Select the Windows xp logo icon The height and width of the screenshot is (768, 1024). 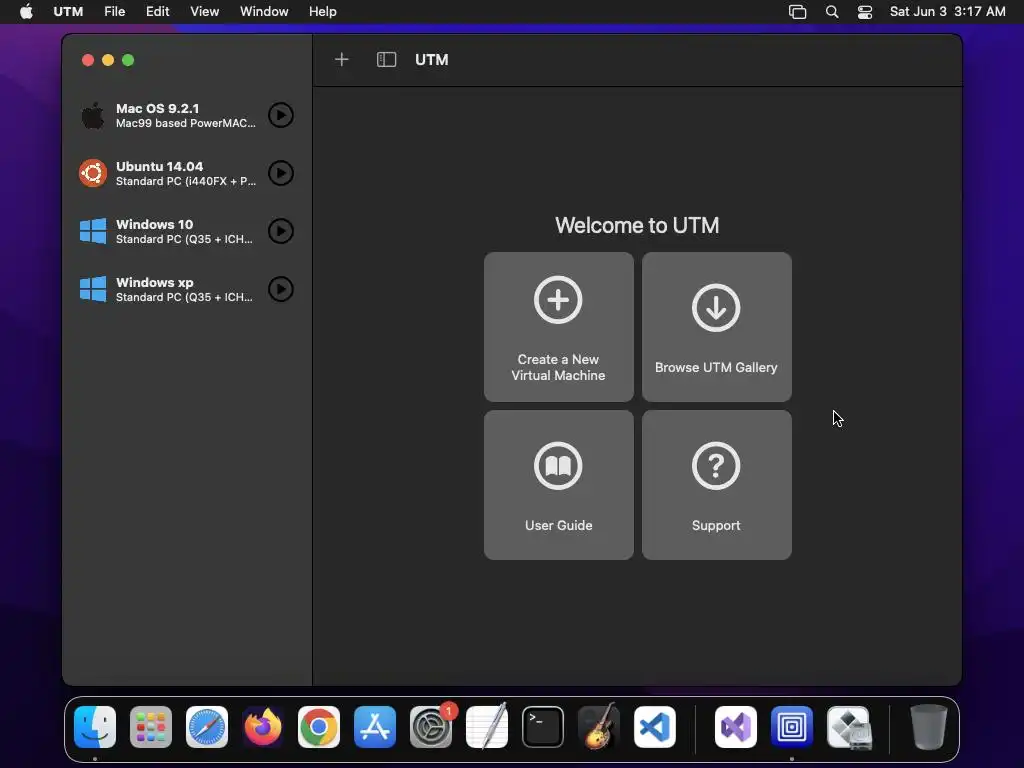(x=93, y=289)
